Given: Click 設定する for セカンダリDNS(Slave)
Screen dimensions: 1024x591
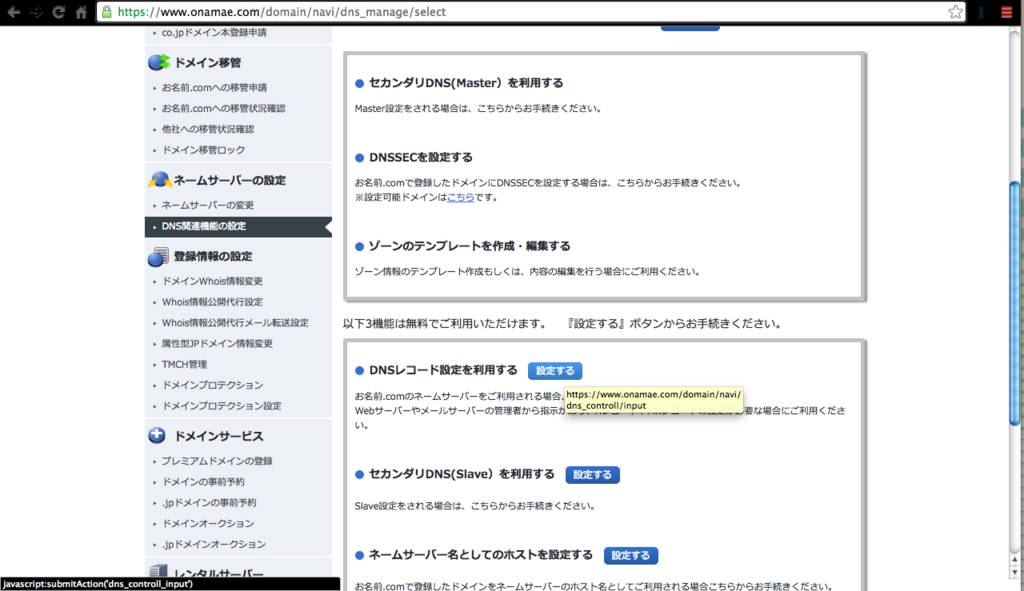Looking at the screenshot, I should coord(592,475).
